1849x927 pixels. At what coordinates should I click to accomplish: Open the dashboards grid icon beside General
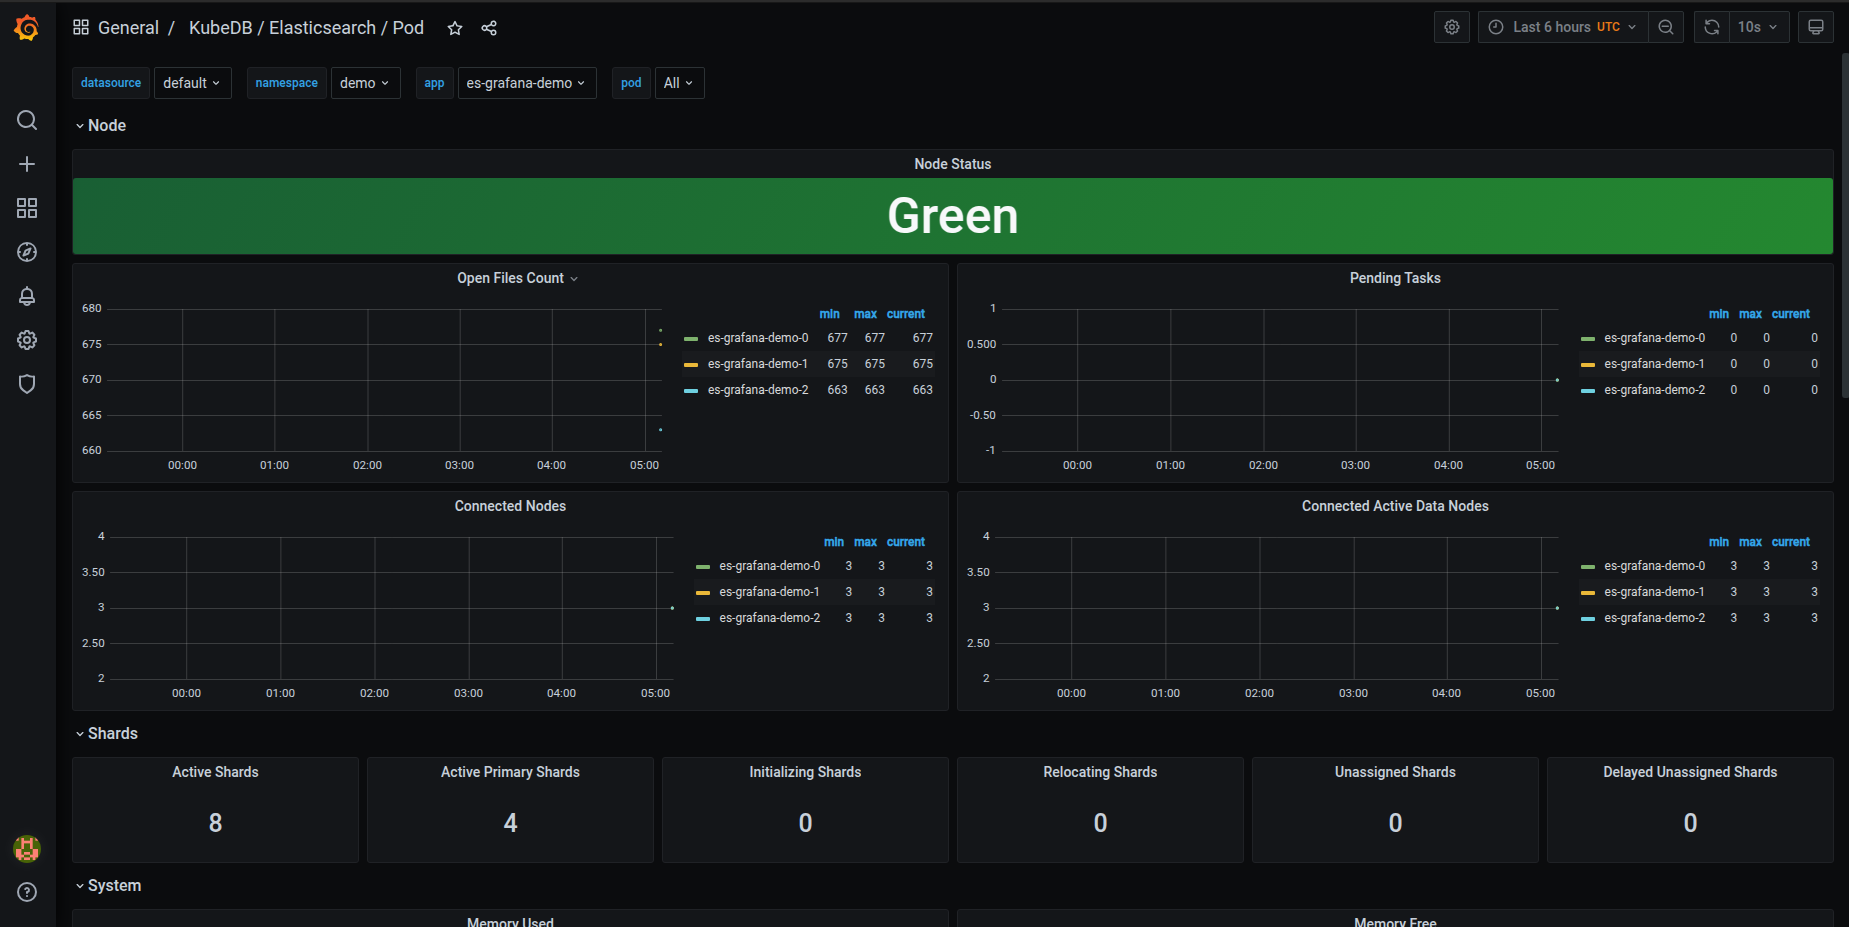81,27
